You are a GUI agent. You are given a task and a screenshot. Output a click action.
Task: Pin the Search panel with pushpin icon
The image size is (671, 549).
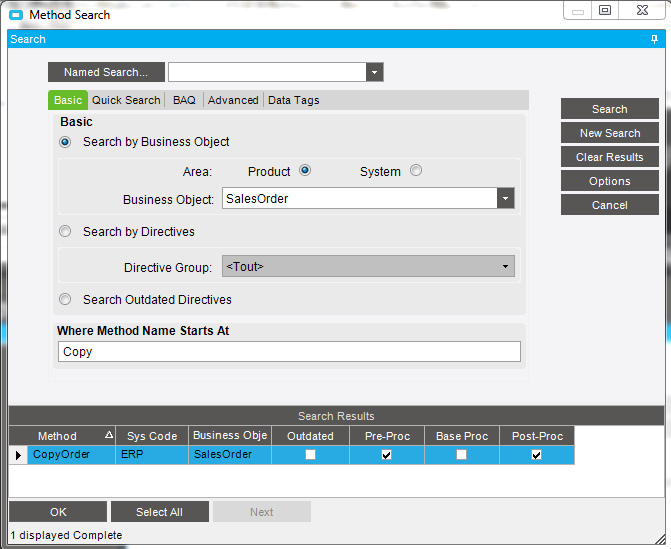[654, 39]
